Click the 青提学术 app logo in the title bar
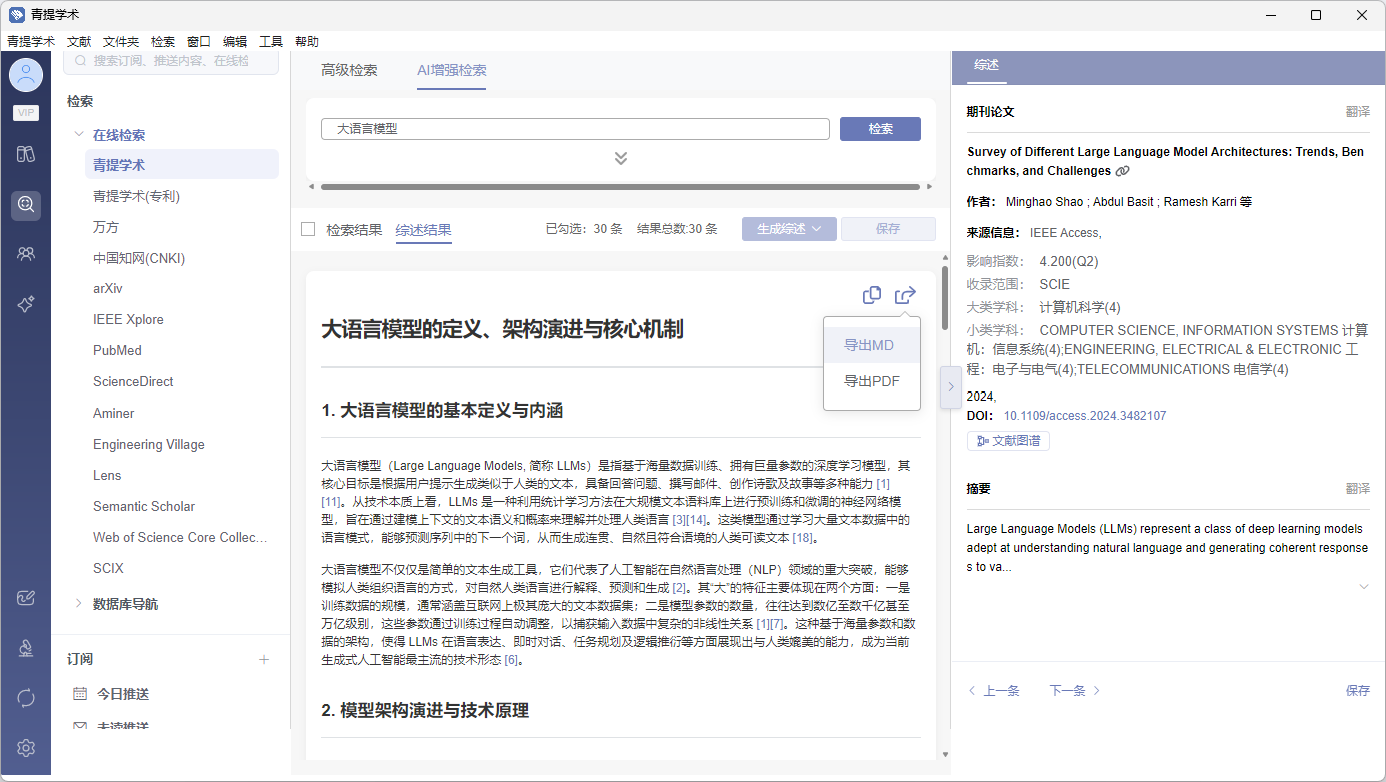1386x782 pixels. (x=17, y=15)
